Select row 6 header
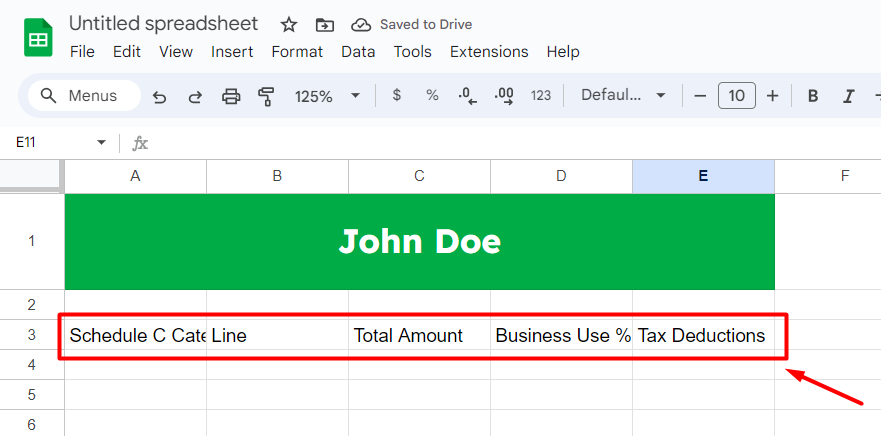This screenshot has width=881, height=436. click(x=32, y=423)
